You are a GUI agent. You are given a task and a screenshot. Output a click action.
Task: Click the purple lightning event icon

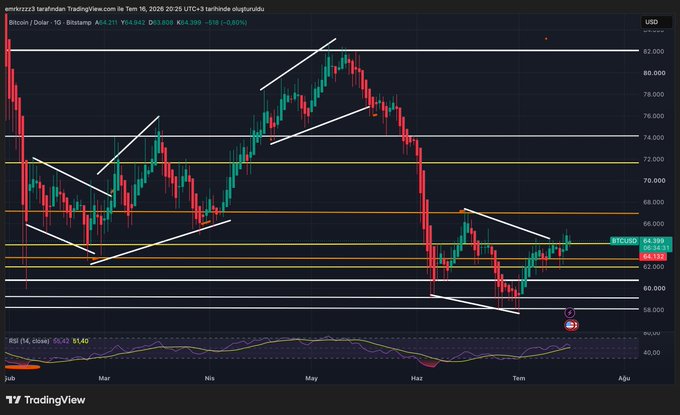coord(570,313)
